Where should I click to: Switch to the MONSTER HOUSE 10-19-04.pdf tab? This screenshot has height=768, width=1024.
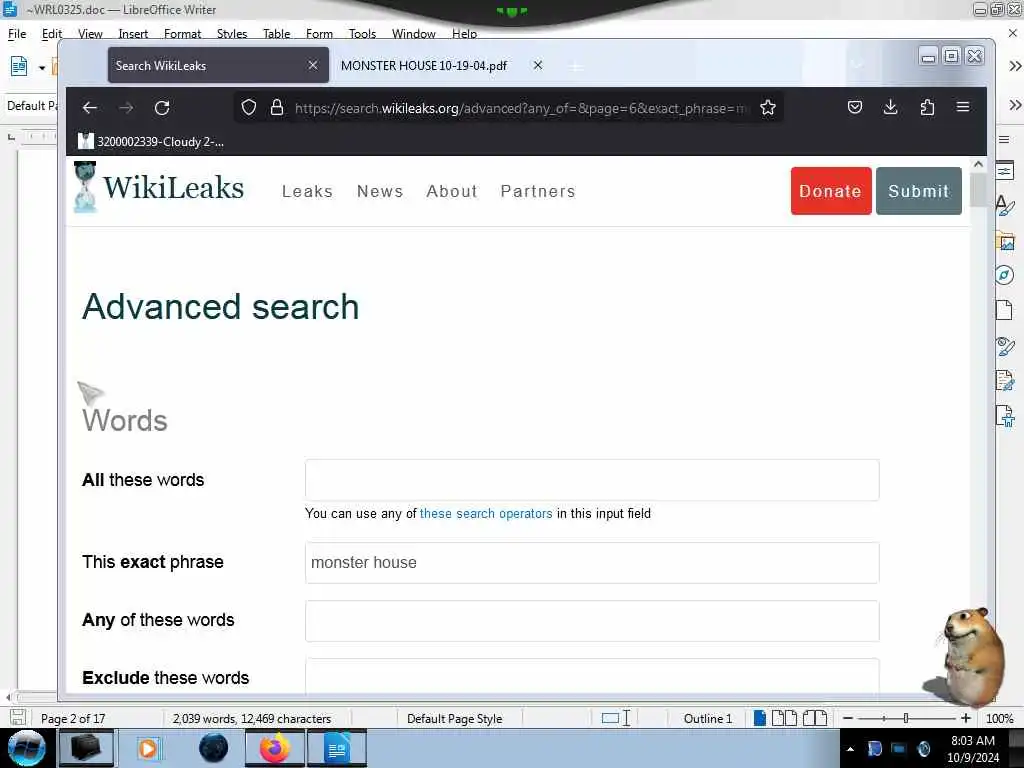pos(424,65)
